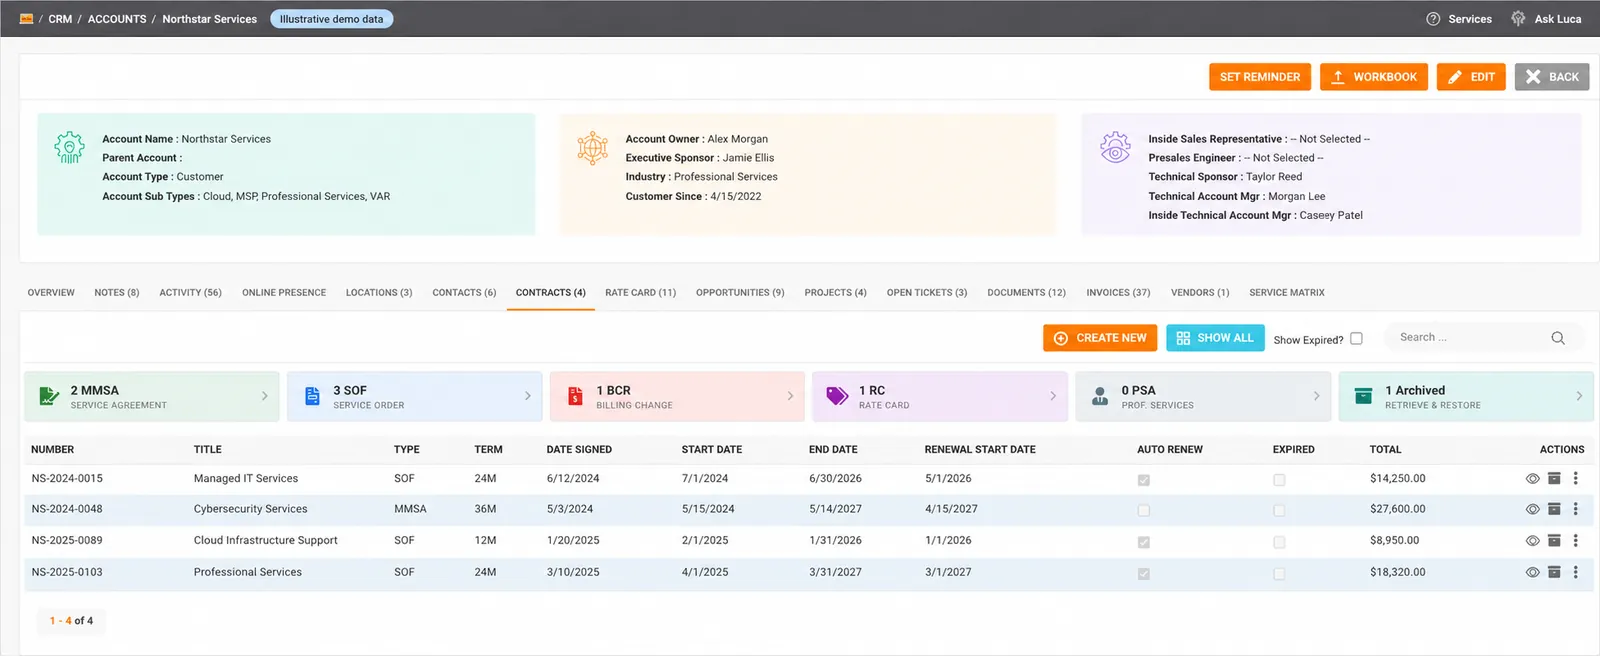Go to the Invoices (37) tab

(x=1118, y=293)
